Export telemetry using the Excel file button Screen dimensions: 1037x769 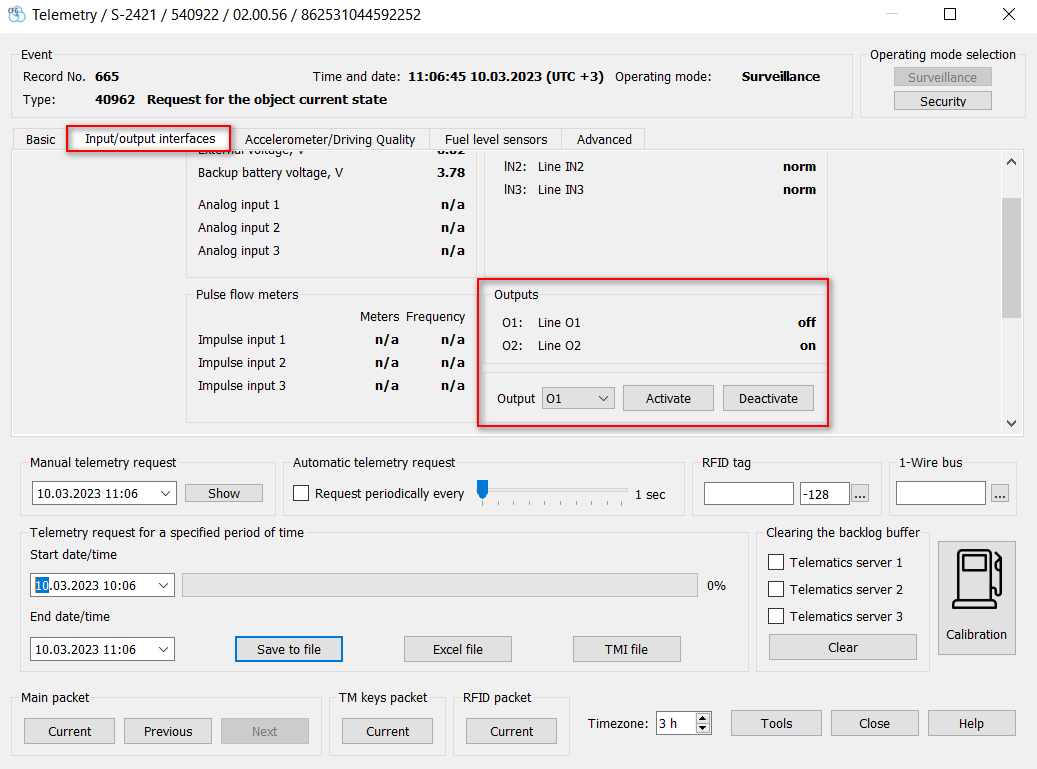click(x=457, y=650)
